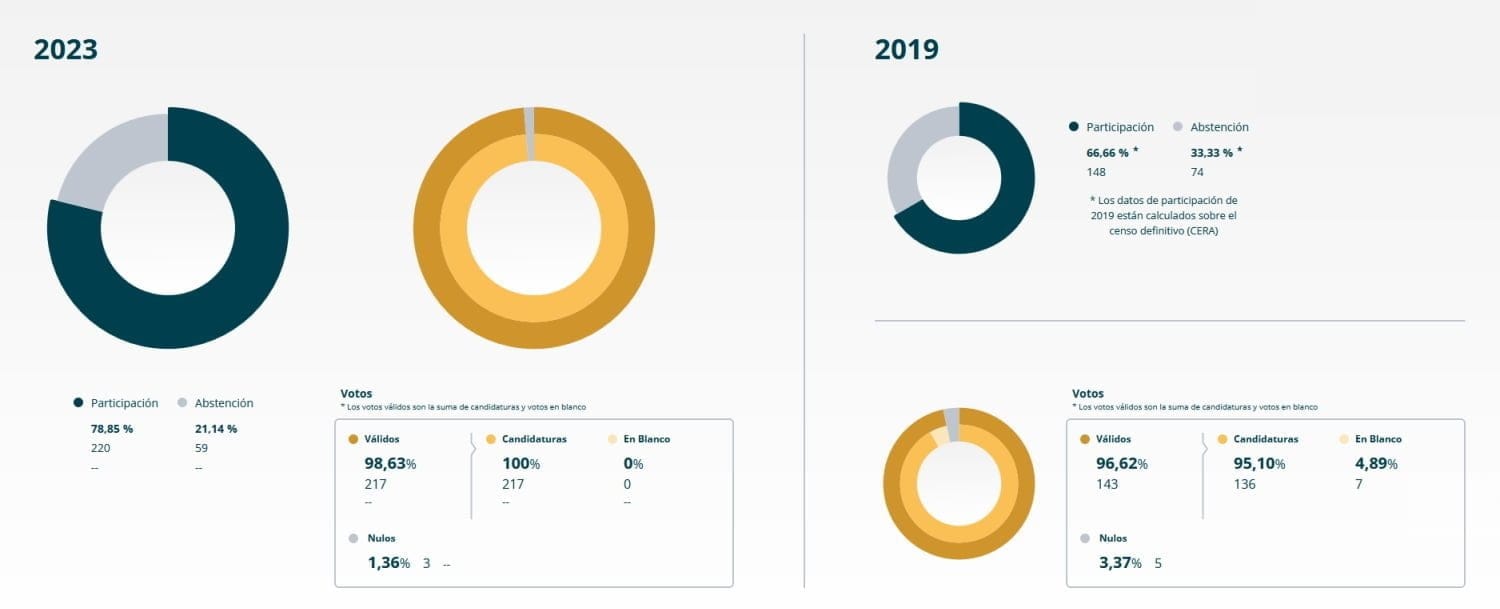The width and height of the screenshot is (1500, 609).
Task: Click the 2023 year heading
Action: [x=66, y=50]
